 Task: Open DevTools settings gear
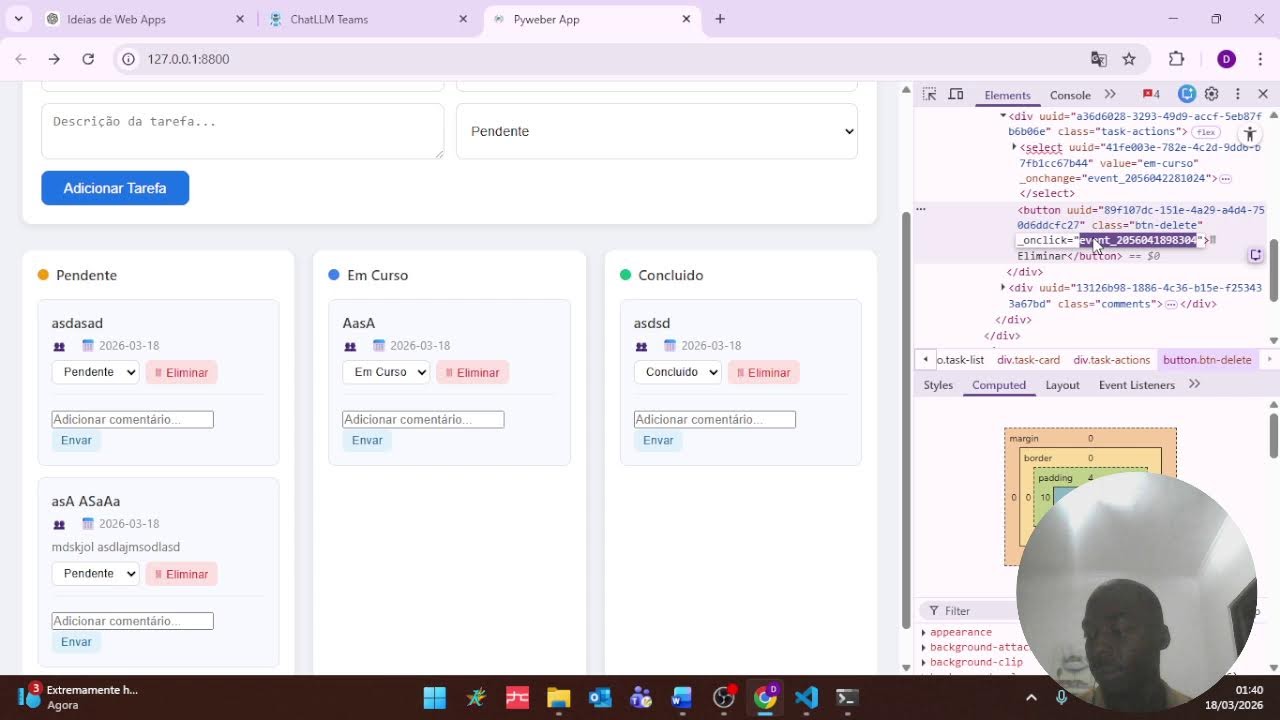[x=1211, y=94]
